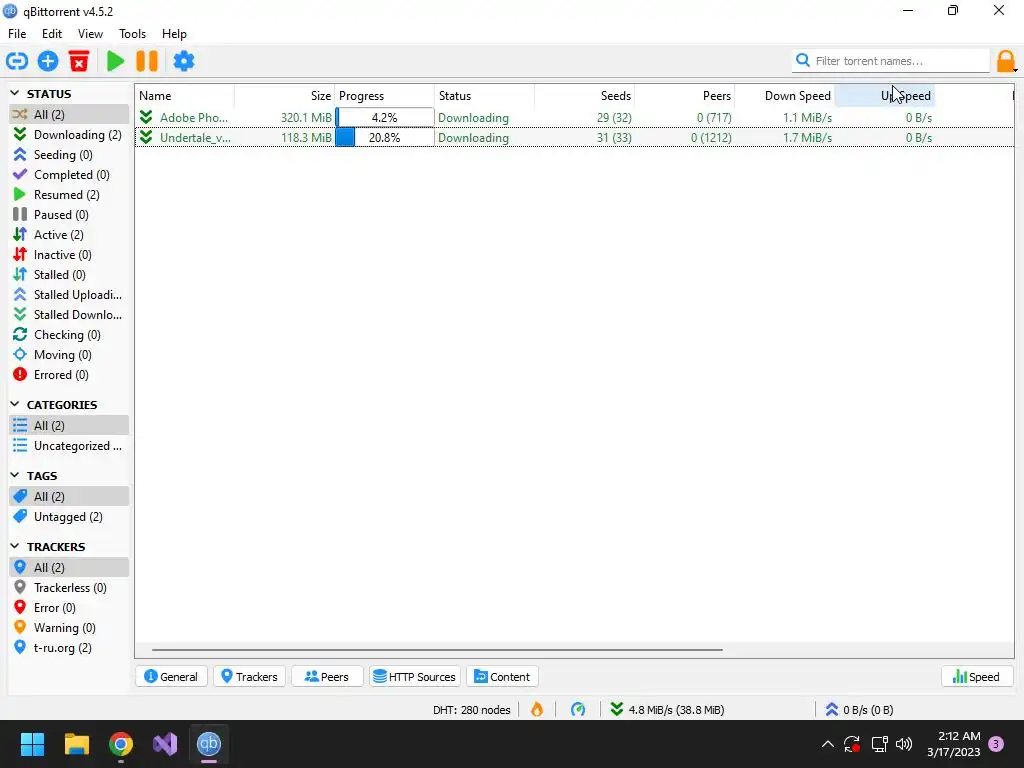Select Uncategorized category filter
Viewport: 1024px width, 768px height.
(69, 445)
